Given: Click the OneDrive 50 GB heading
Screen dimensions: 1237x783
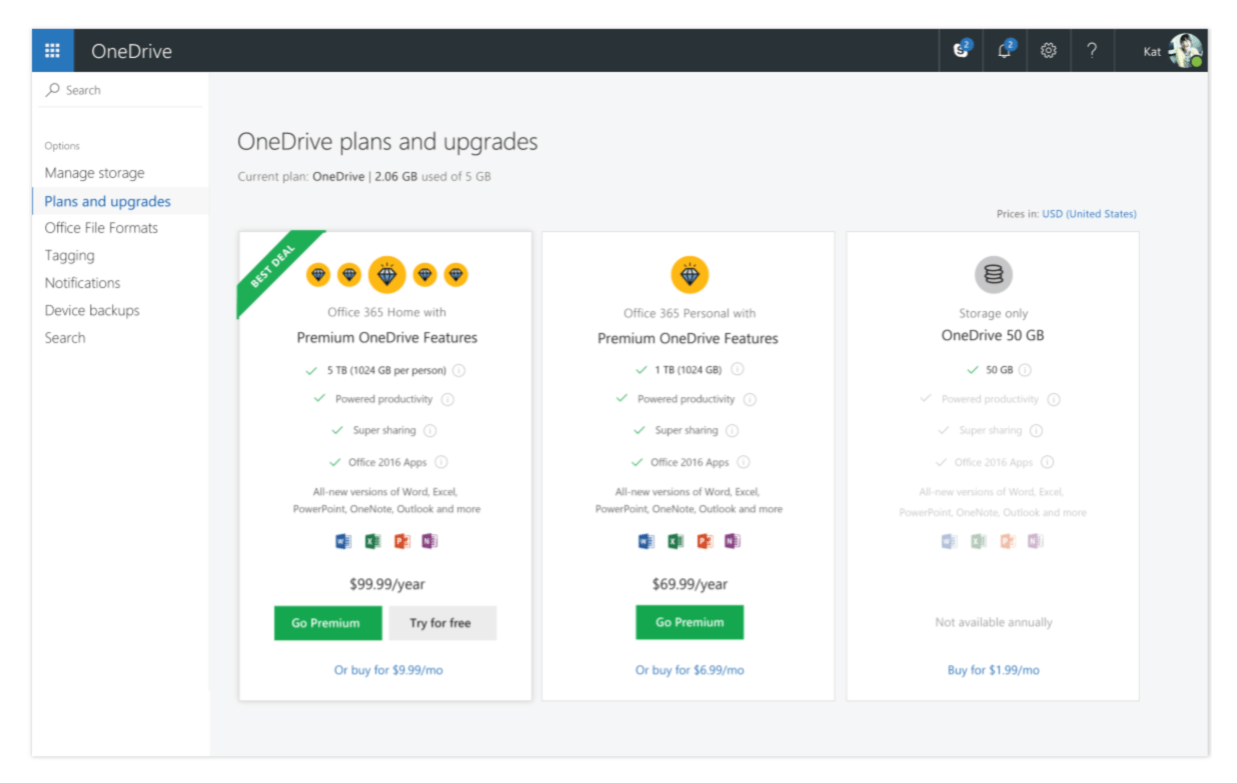Looking at the screenshot, I should pyautogui.click(x=993, y=335).
